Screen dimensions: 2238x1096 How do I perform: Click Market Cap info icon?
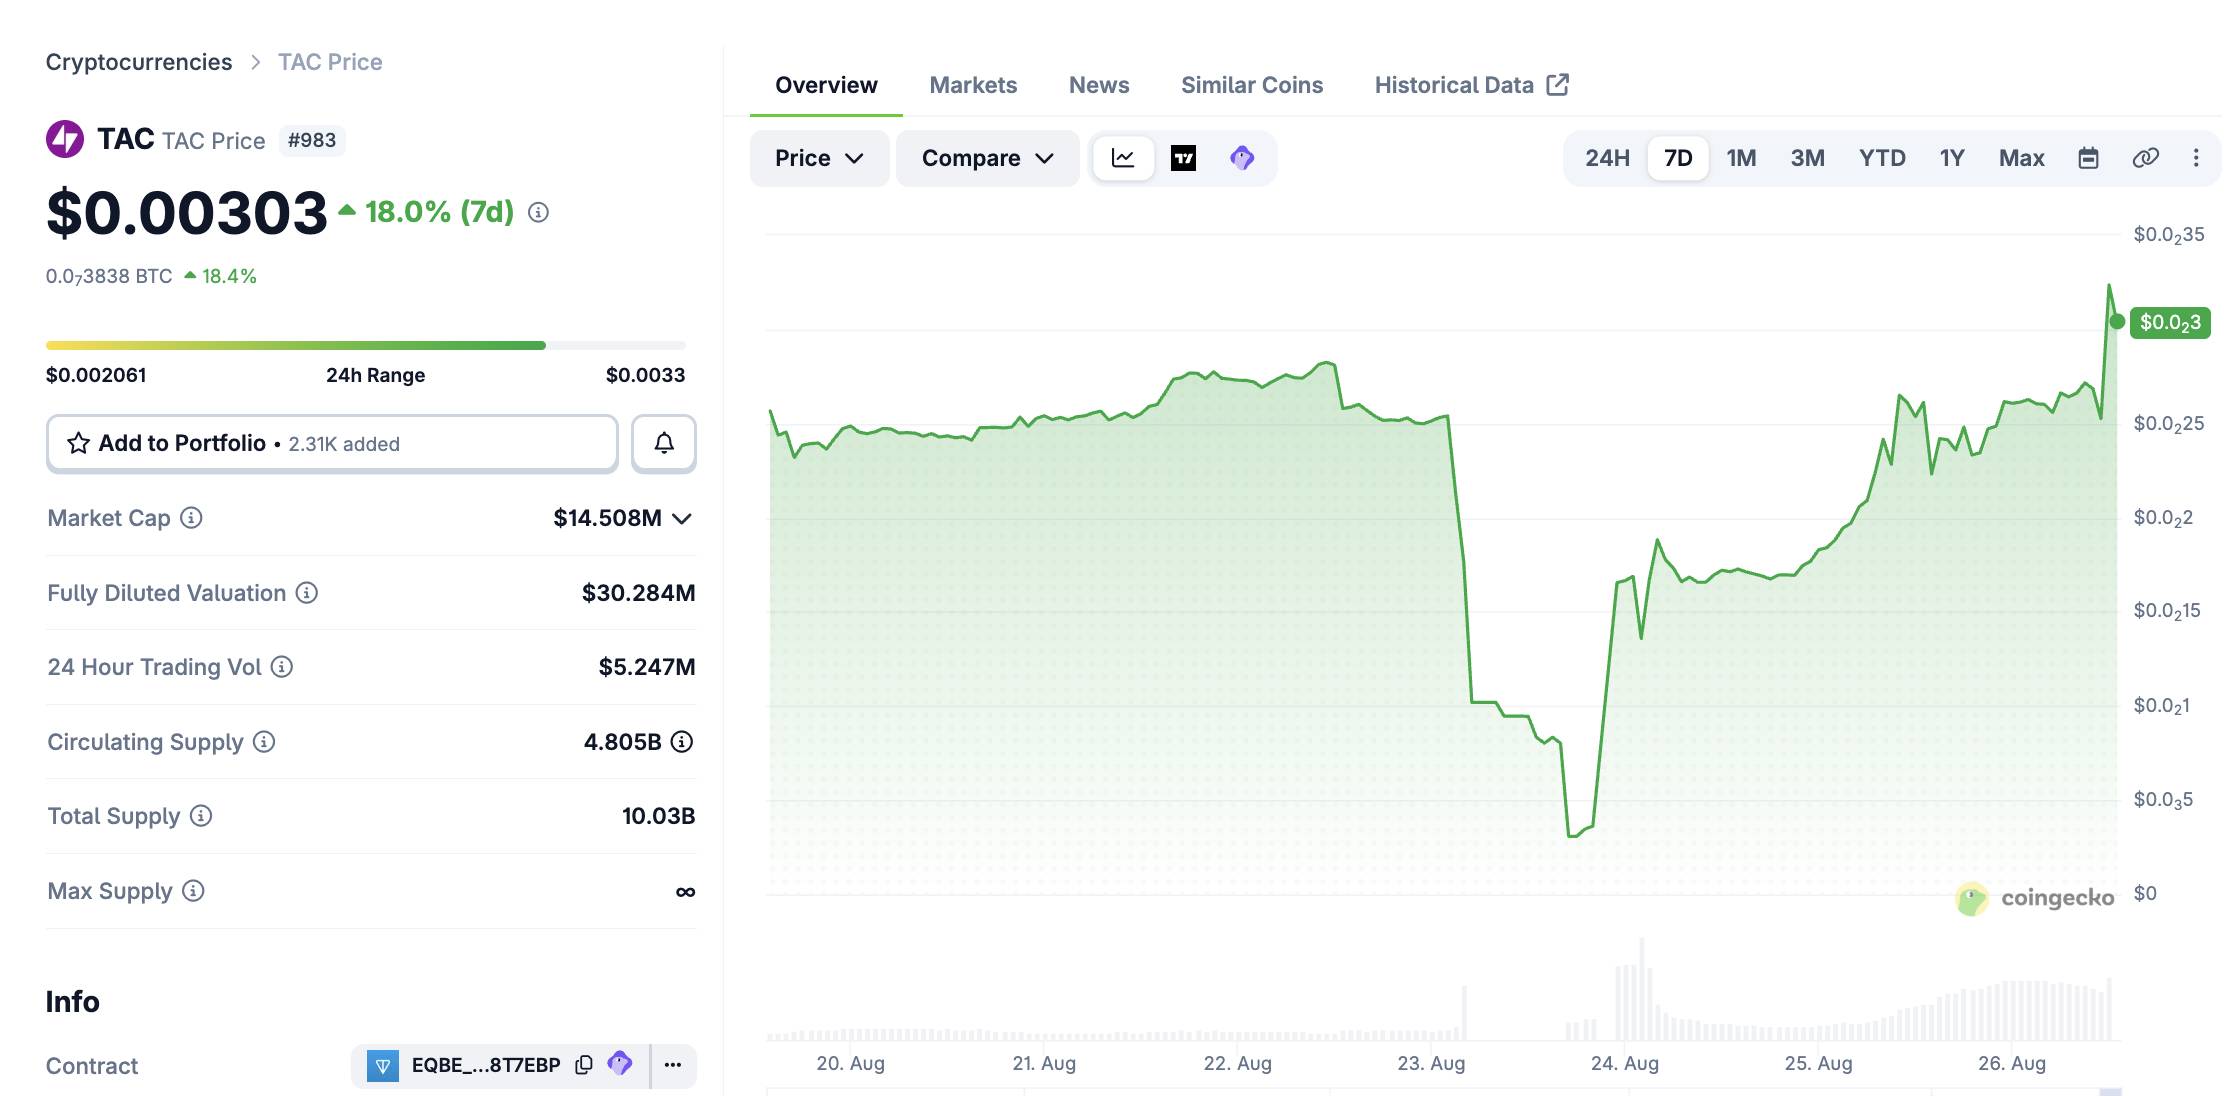pos(191,518)
